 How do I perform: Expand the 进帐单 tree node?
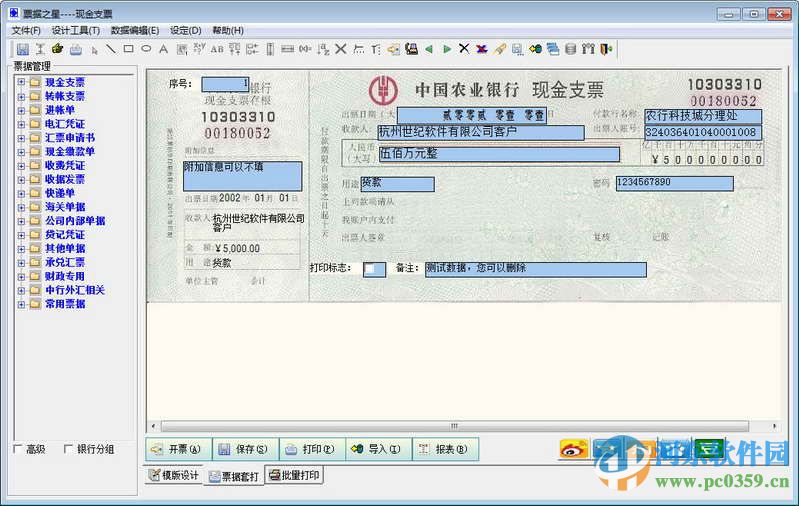click(x=21, y=110)
